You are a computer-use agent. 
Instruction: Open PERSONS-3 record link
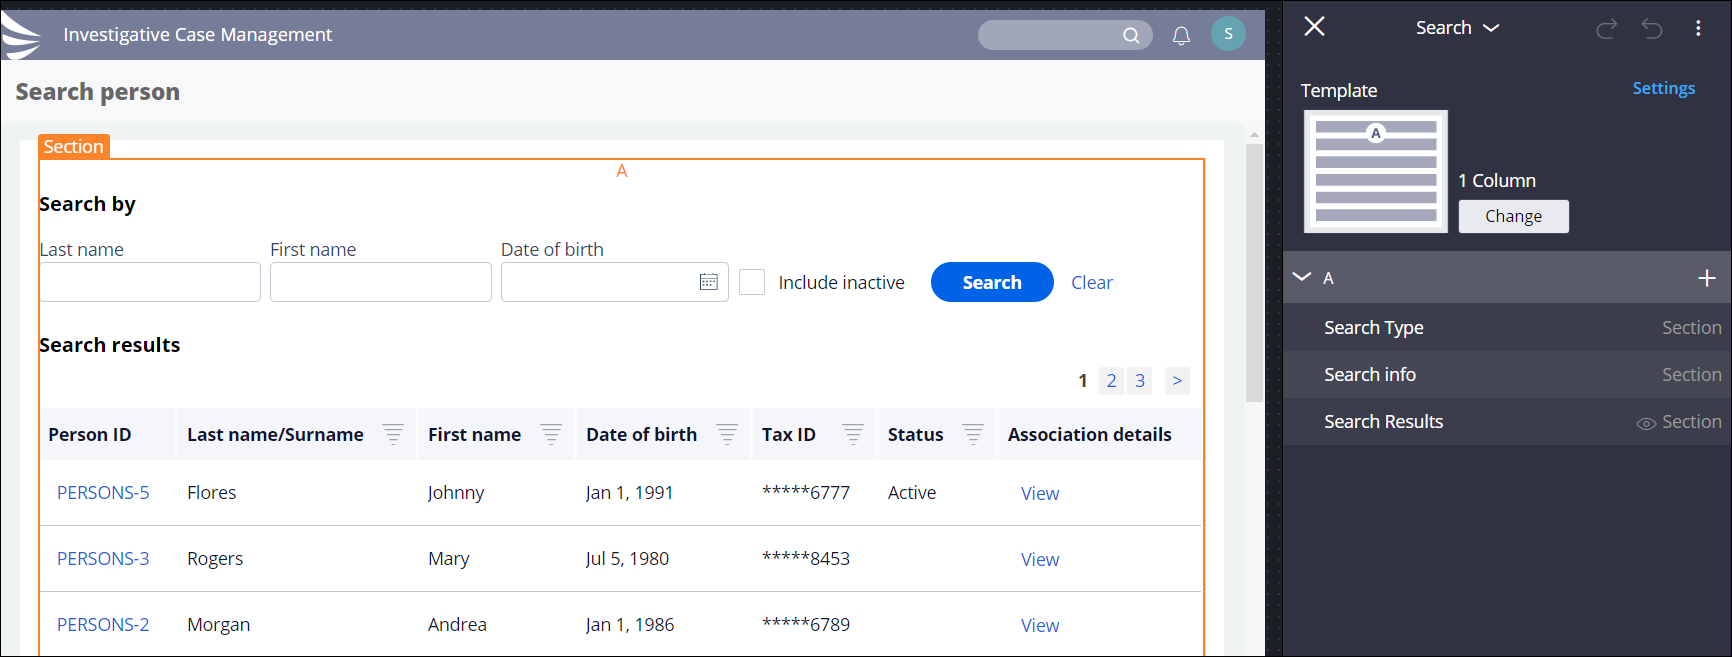pyautogui.click(x=103, y=558)
